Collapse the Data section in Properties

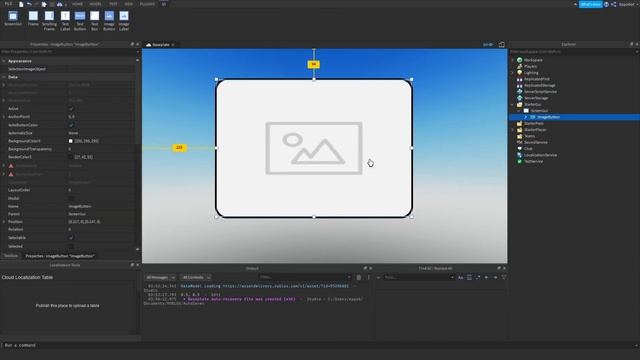click(x=4, y=77)
